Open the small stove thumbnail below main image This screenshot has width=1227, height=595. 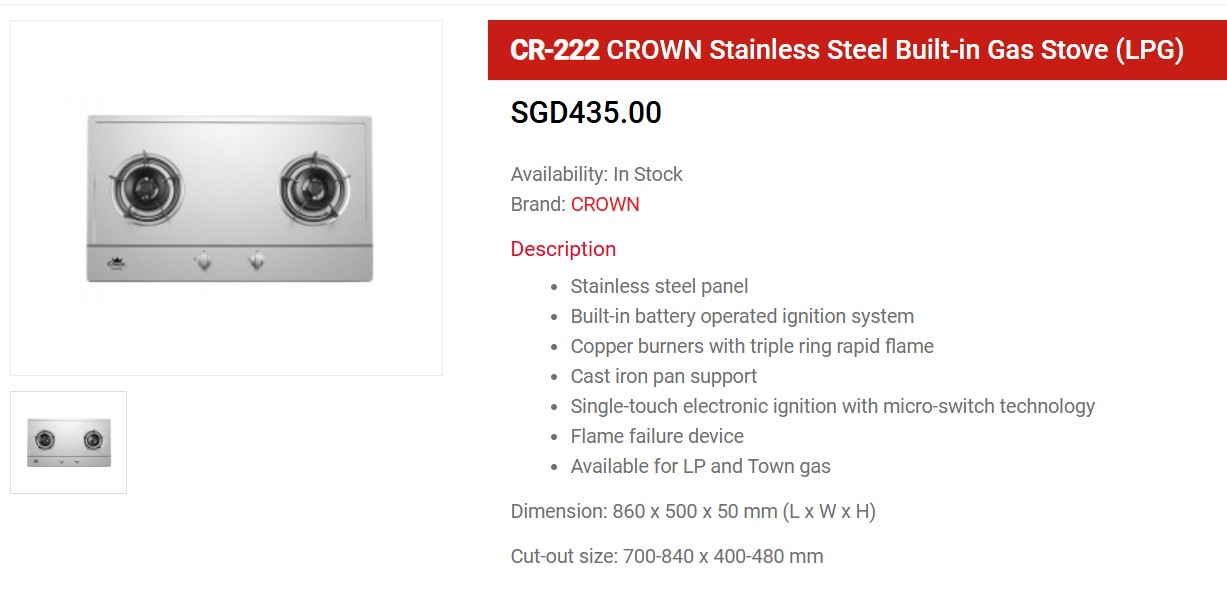click(68, 442)
